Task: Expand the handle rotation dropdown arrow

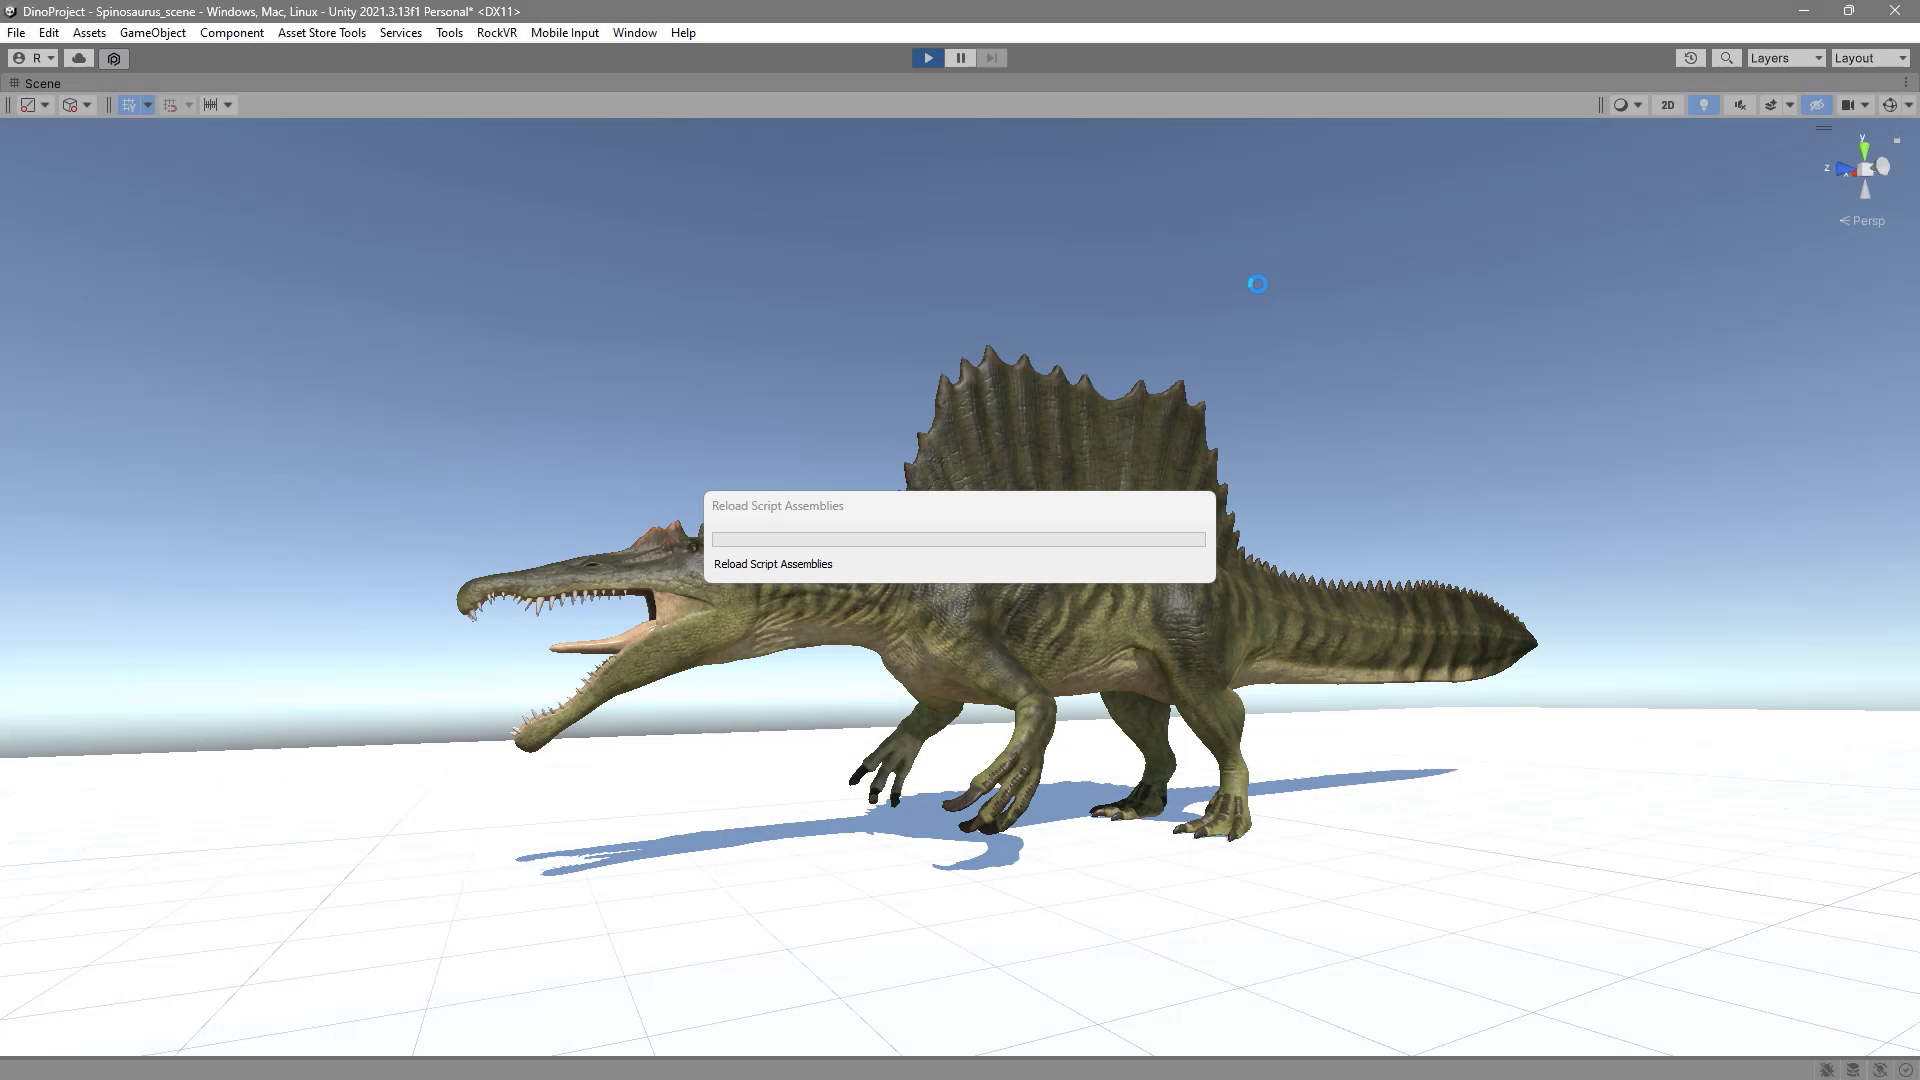Action: pyautogui.click(x=87, y=105)
